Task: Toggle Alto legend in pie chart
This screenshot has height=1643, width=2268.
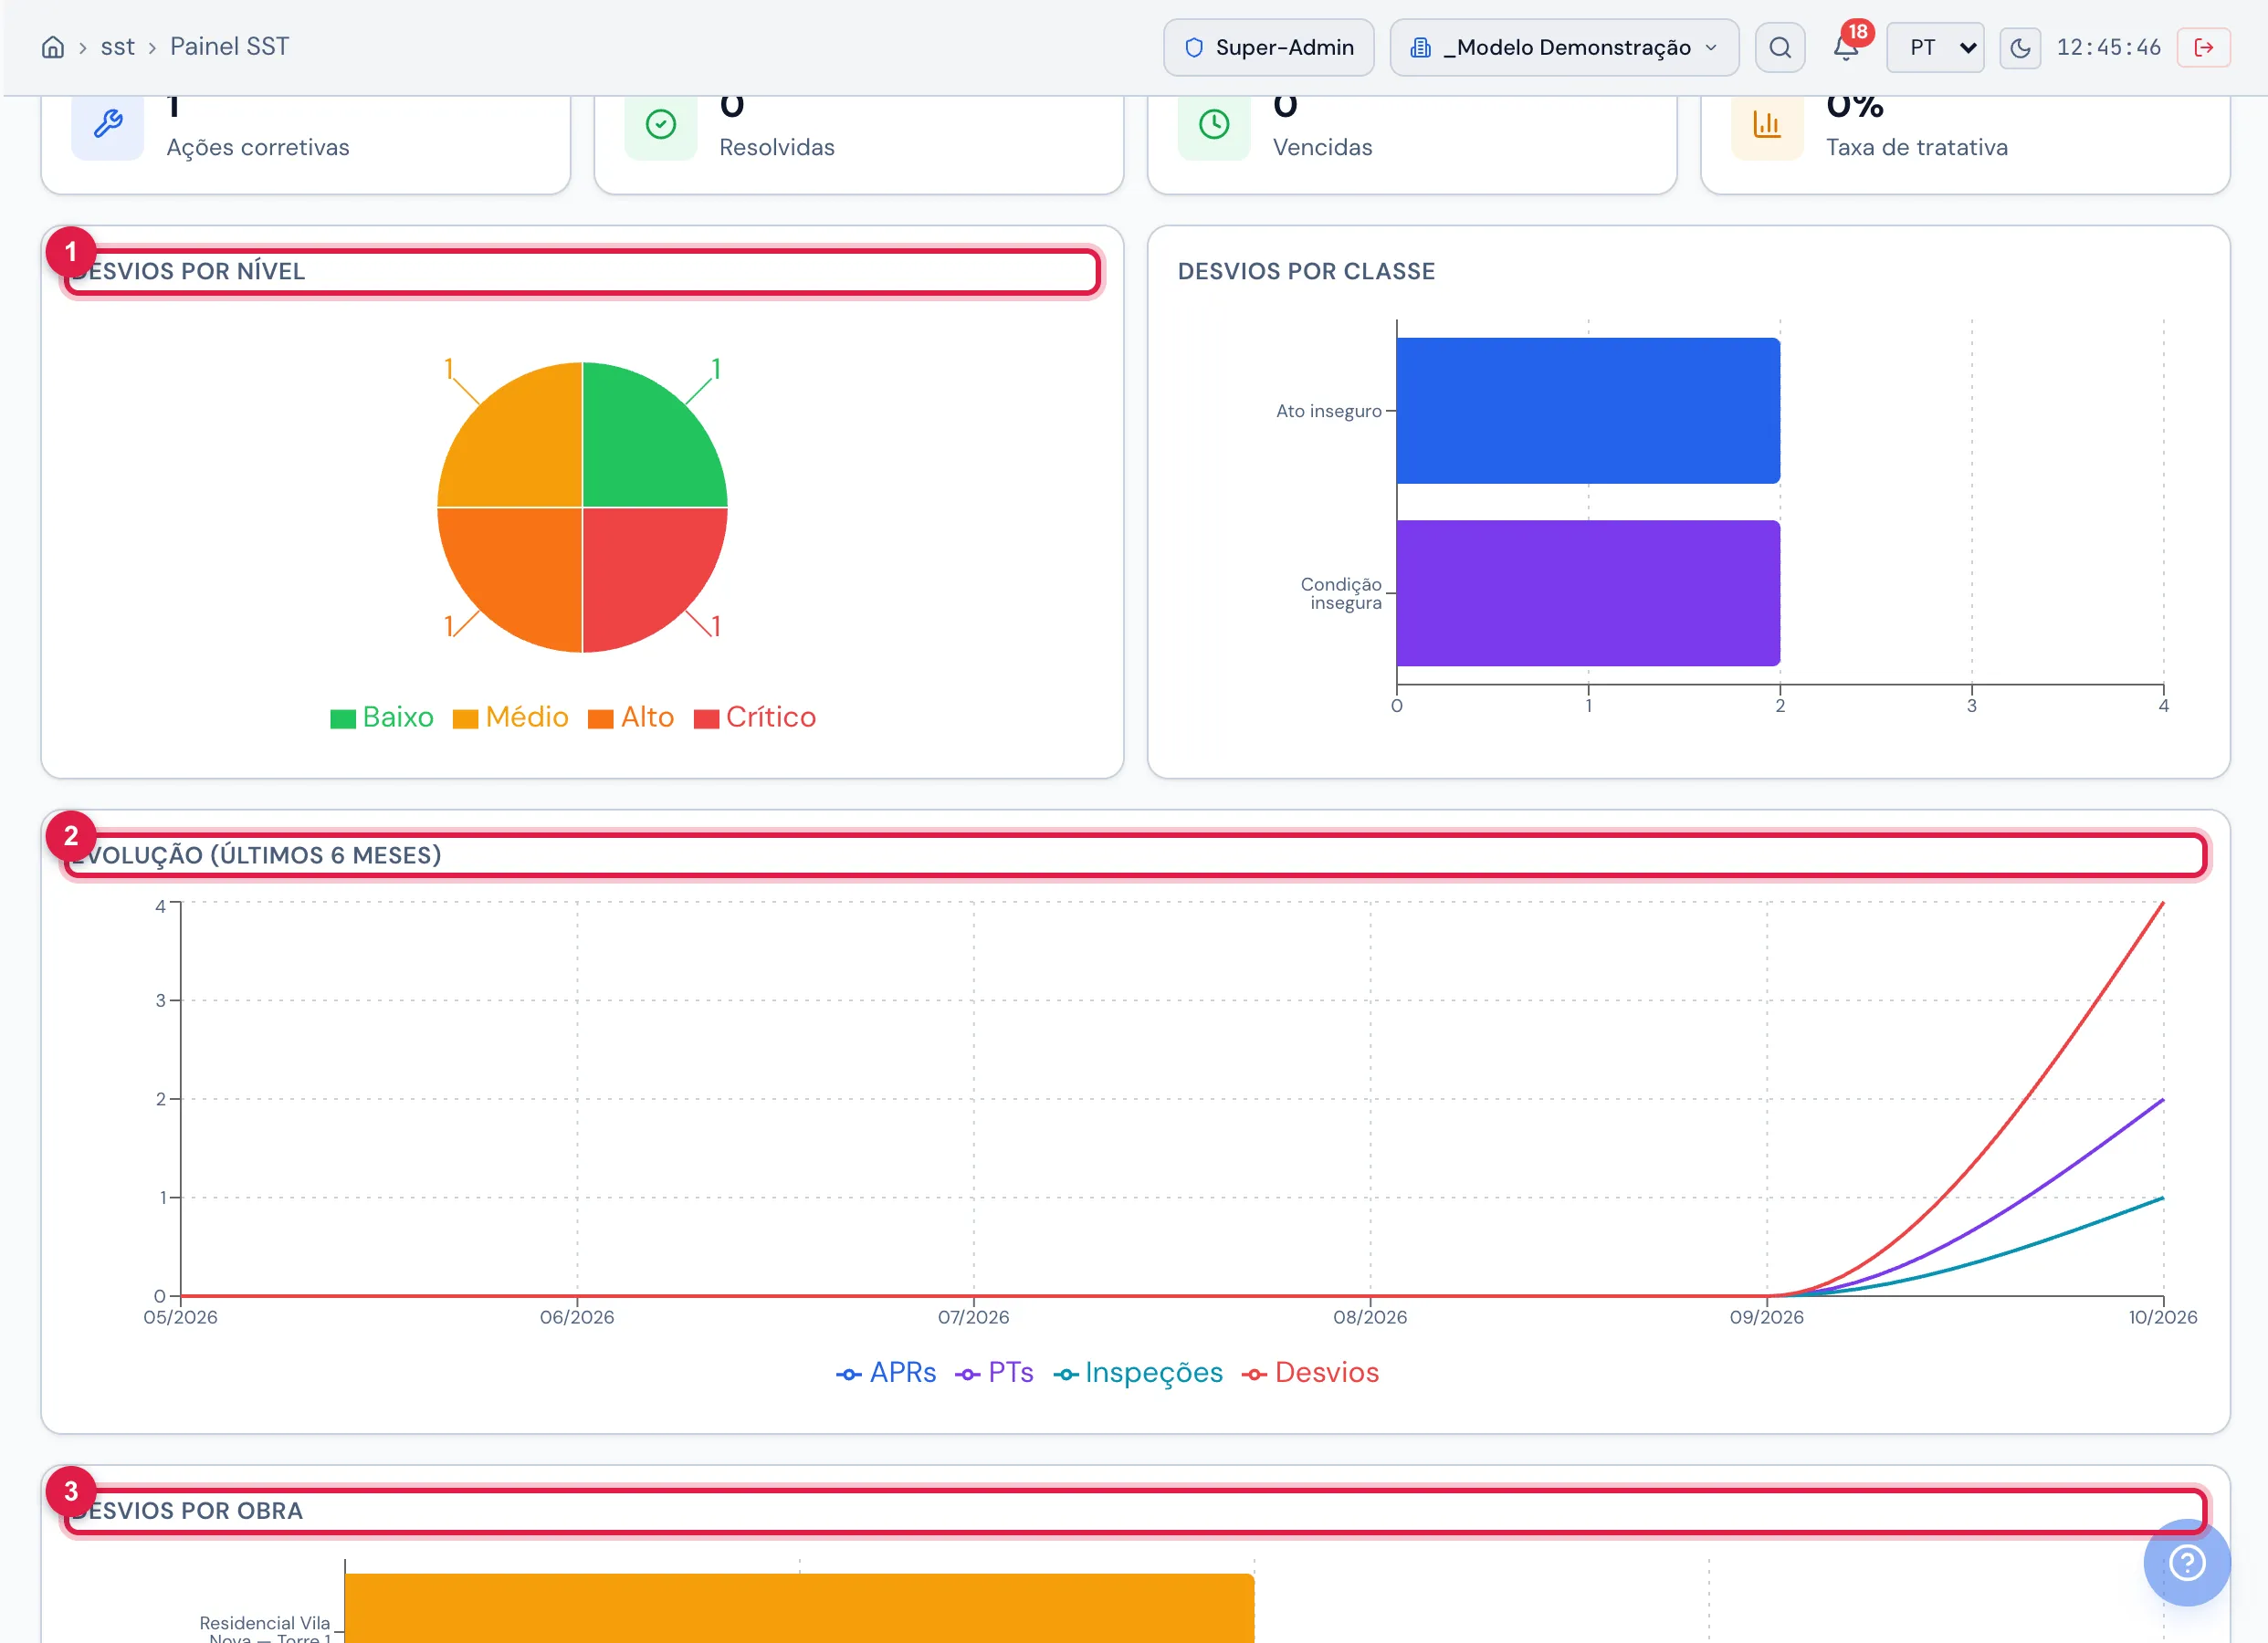Action: point(631,718)
